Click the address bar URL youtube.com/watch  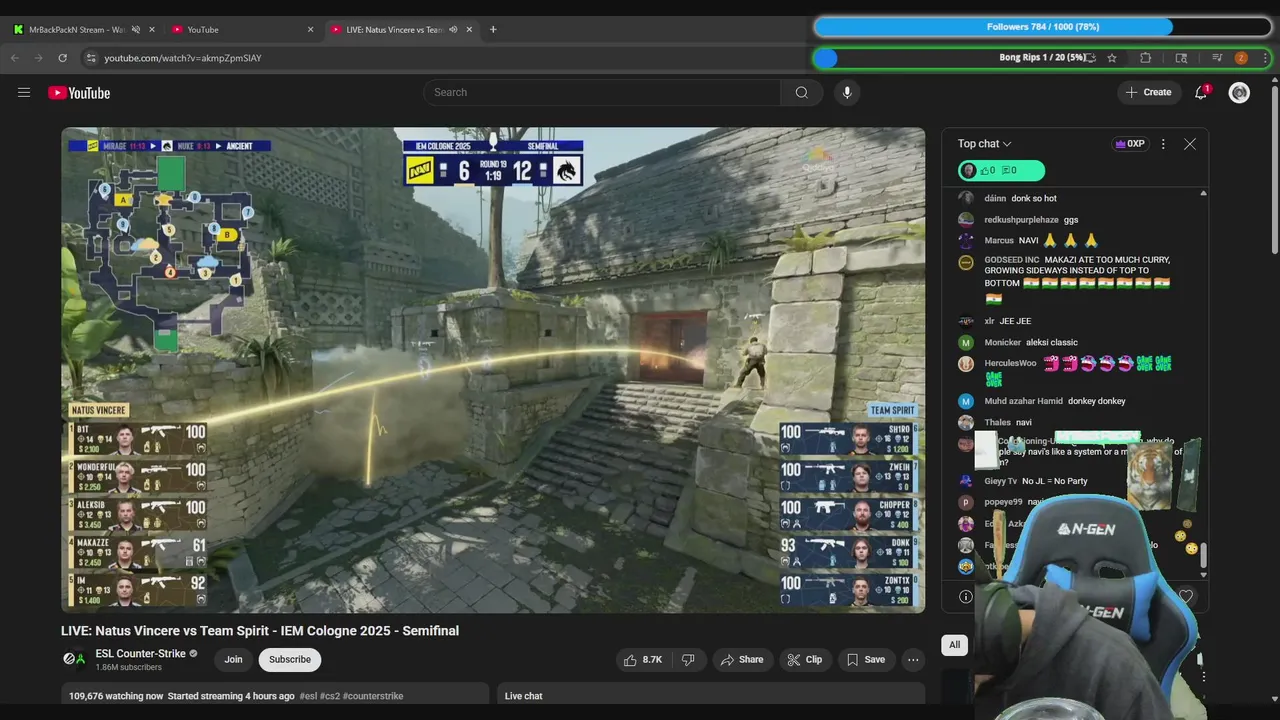pos(183,58)
